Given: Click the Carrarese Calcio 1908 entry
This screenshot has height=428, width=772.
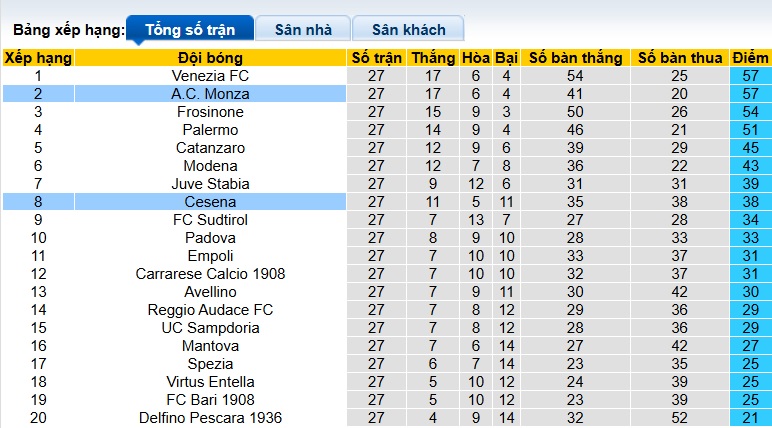Looking at the screenshot, I should pyautogui.click(x=210, y=274).
